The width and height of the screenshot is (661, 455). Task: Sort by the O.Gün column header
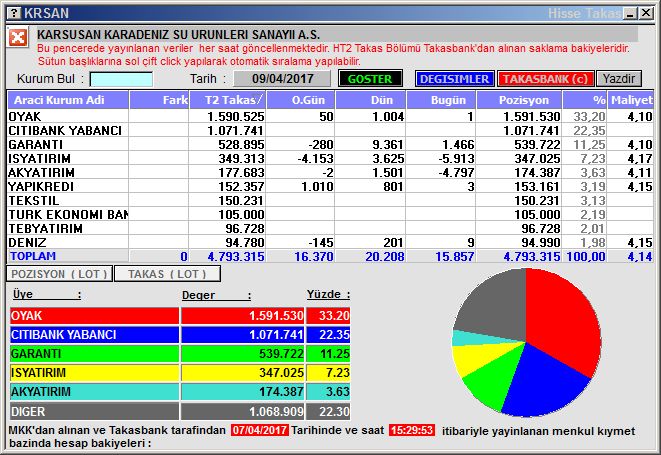pyautogui.click(x=301, y=100)
